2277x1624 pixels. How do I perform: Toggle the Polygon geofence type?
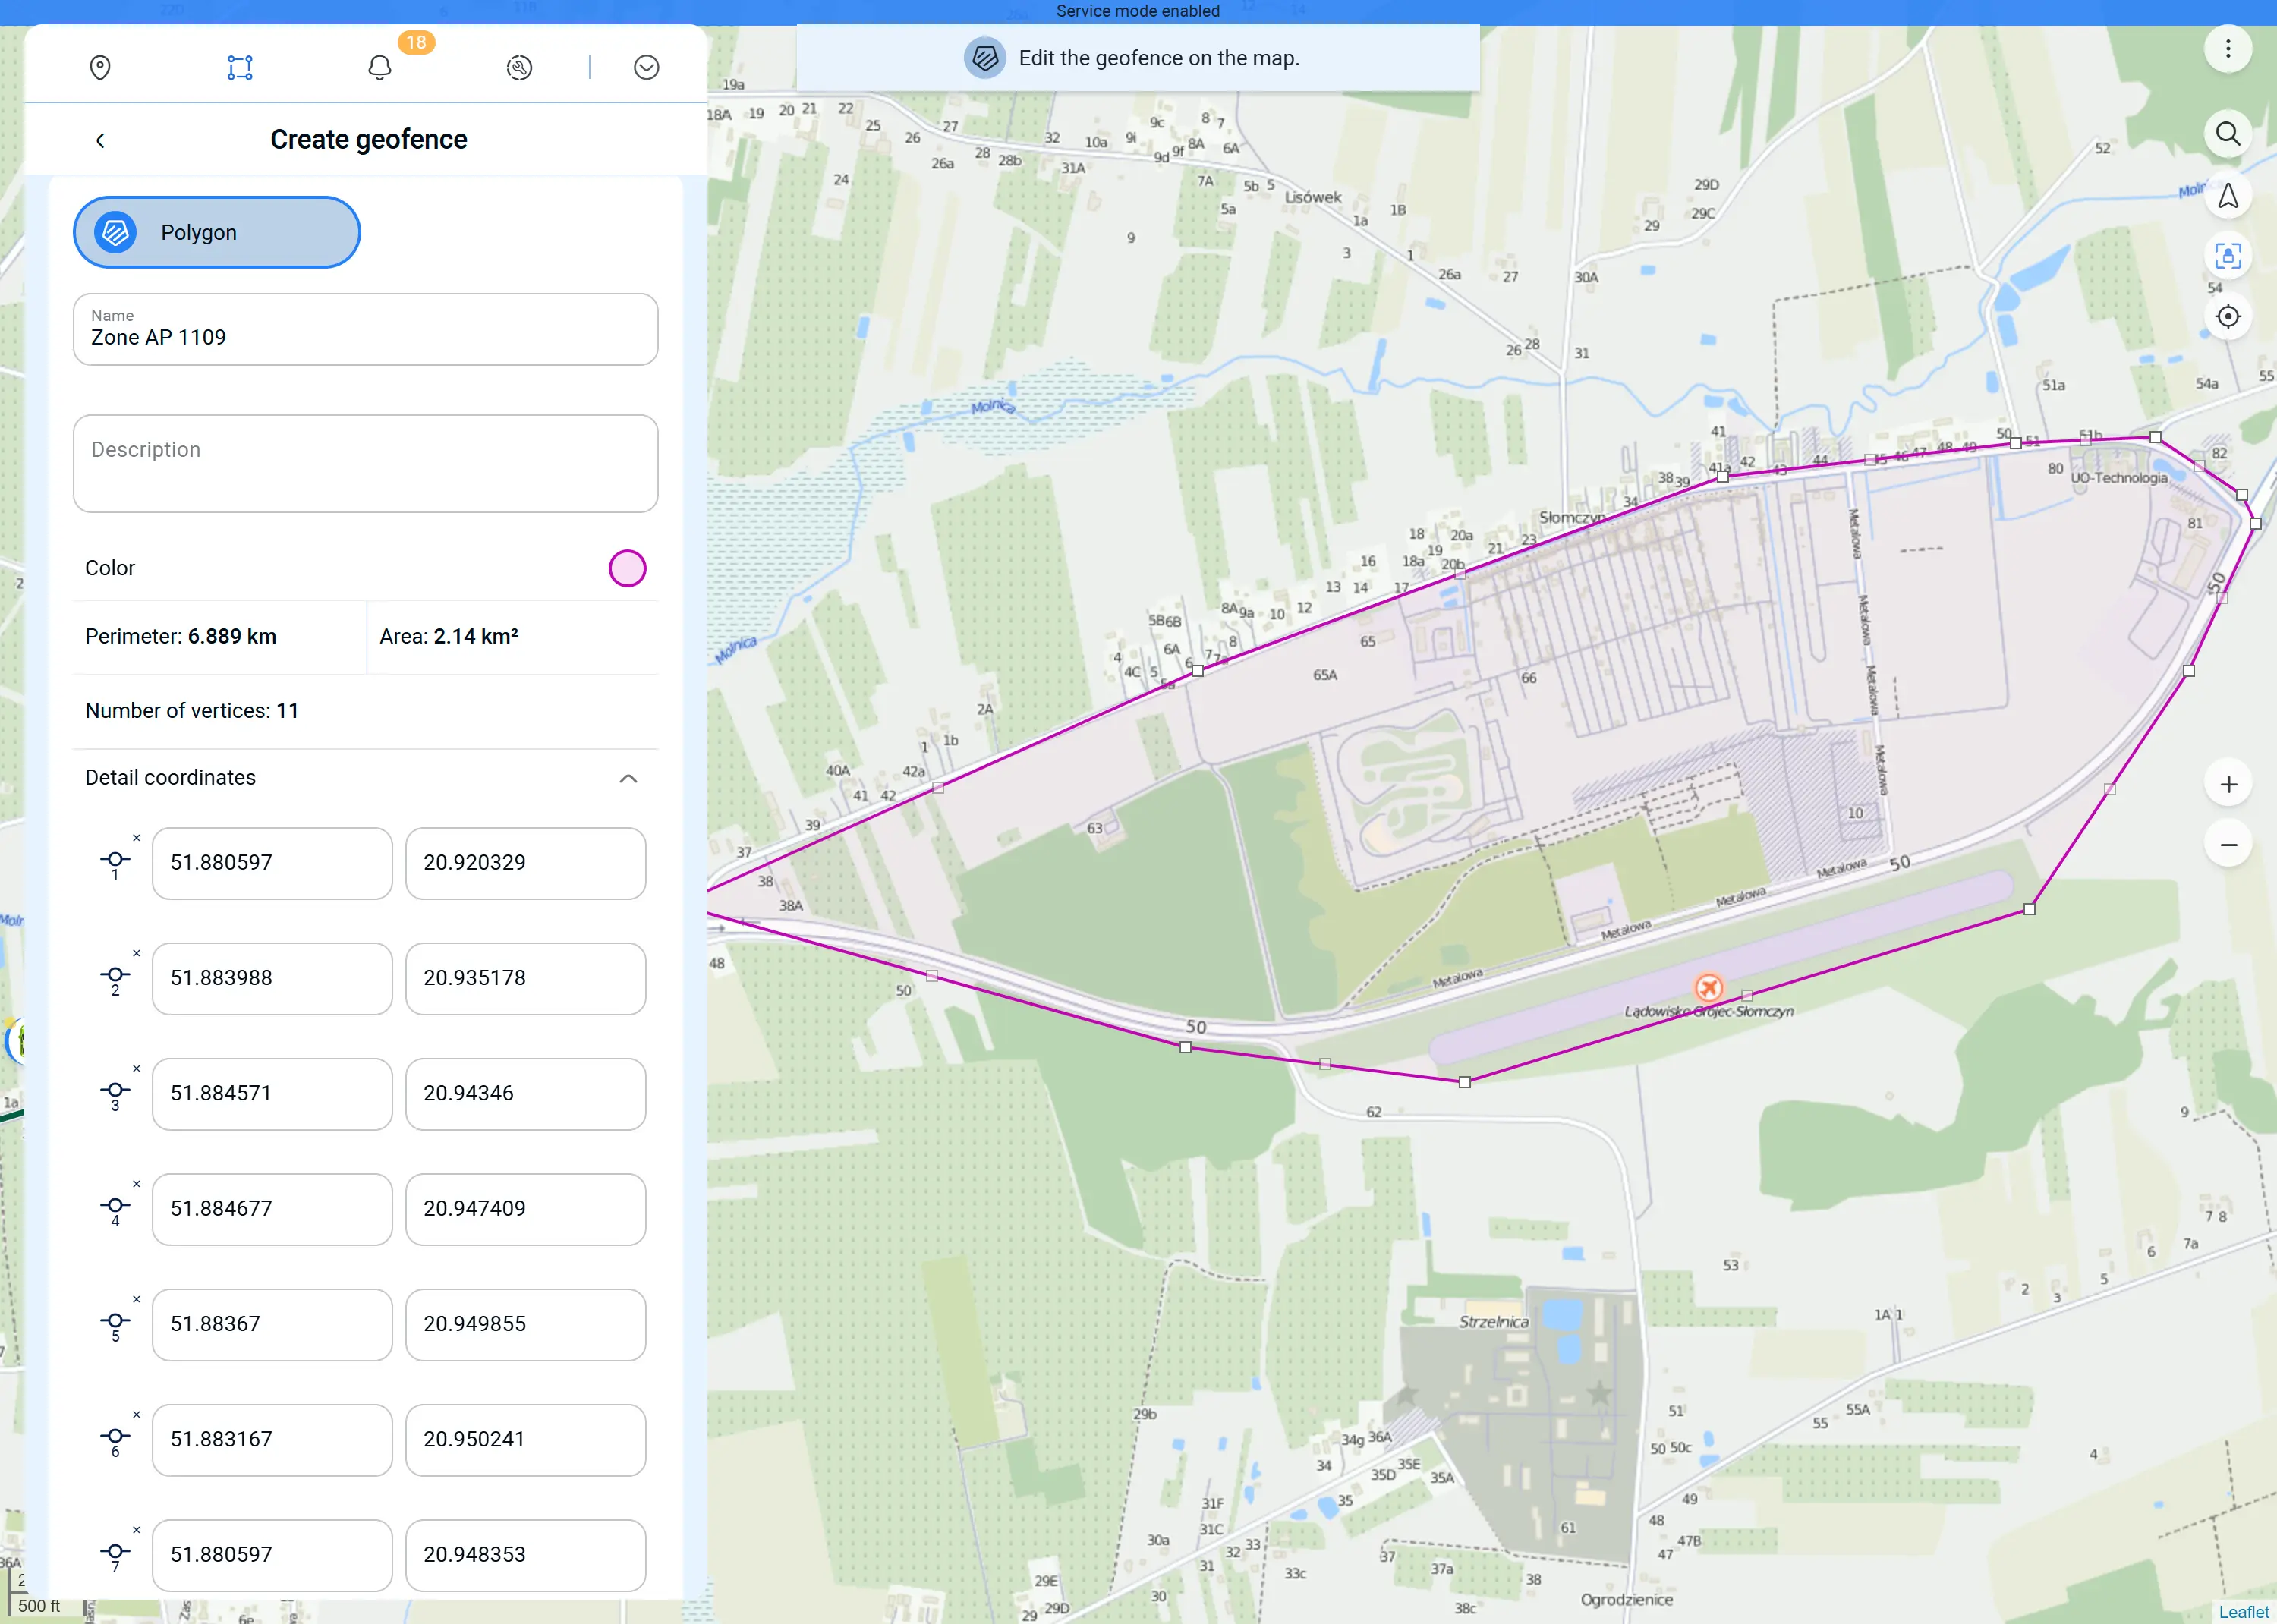[216, 232]
